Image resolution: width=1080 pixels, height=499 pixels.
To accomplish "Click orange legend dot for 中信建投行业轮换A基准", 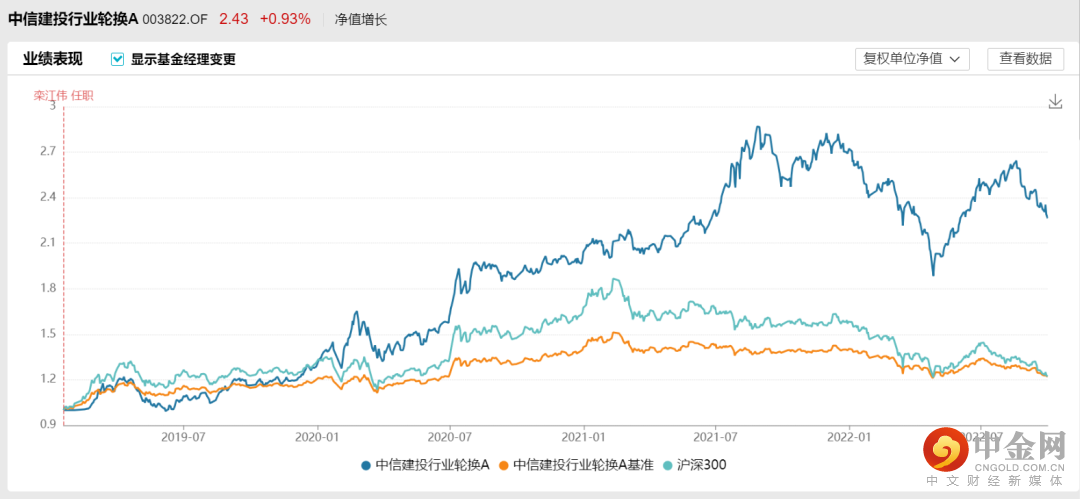I will click(x=505, y=465).
